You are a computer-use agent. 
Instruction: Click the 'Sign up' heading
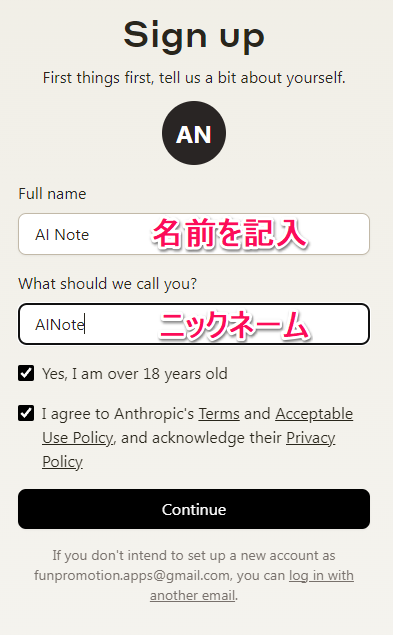click(194, 36)
